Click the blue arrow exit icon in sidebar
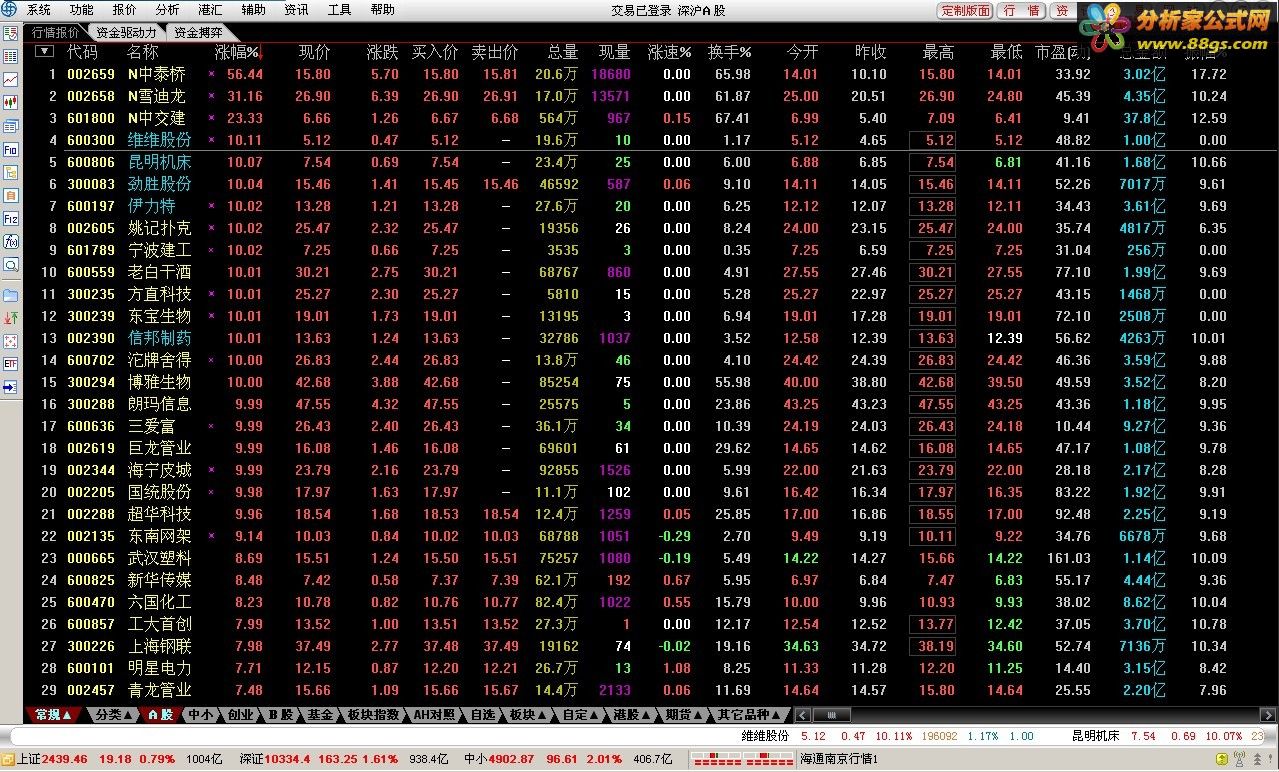 (10, 387)
